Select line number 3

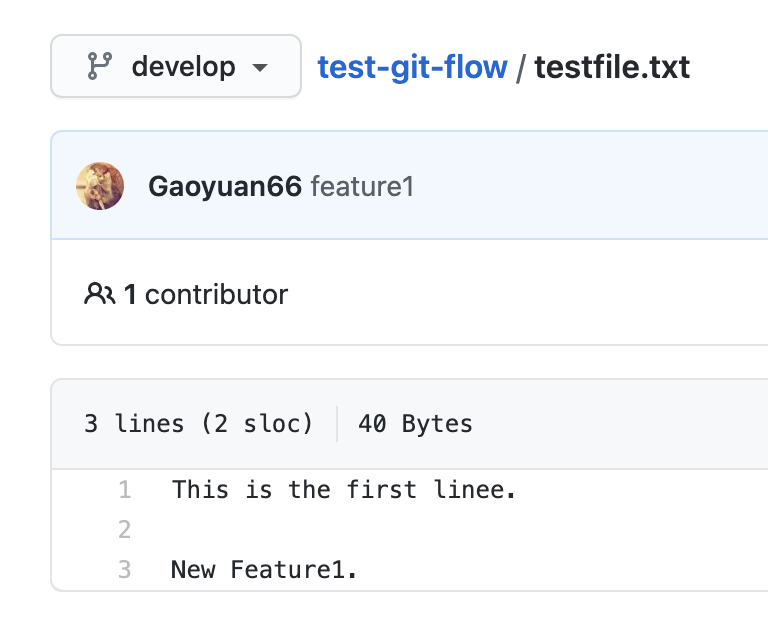[125, 570]
